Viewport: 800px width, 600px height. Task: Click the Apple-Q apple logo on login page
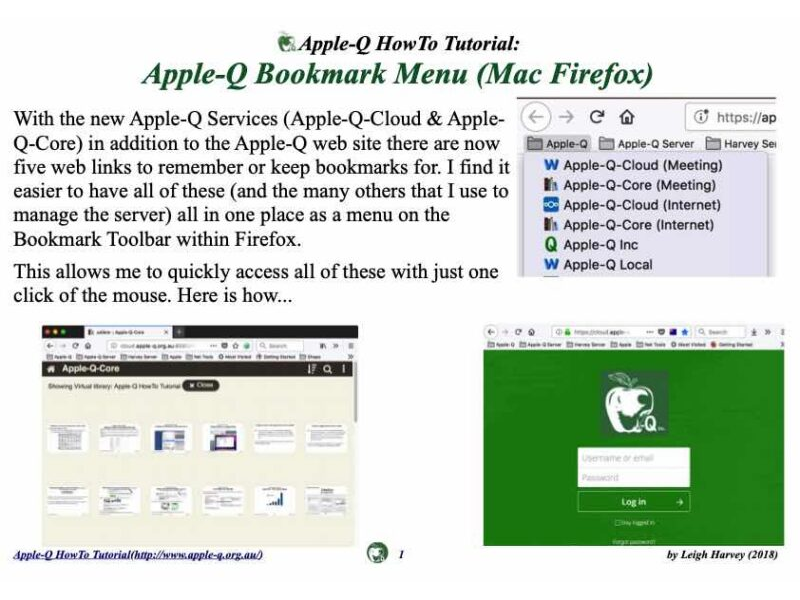click(x=634, y=403)
